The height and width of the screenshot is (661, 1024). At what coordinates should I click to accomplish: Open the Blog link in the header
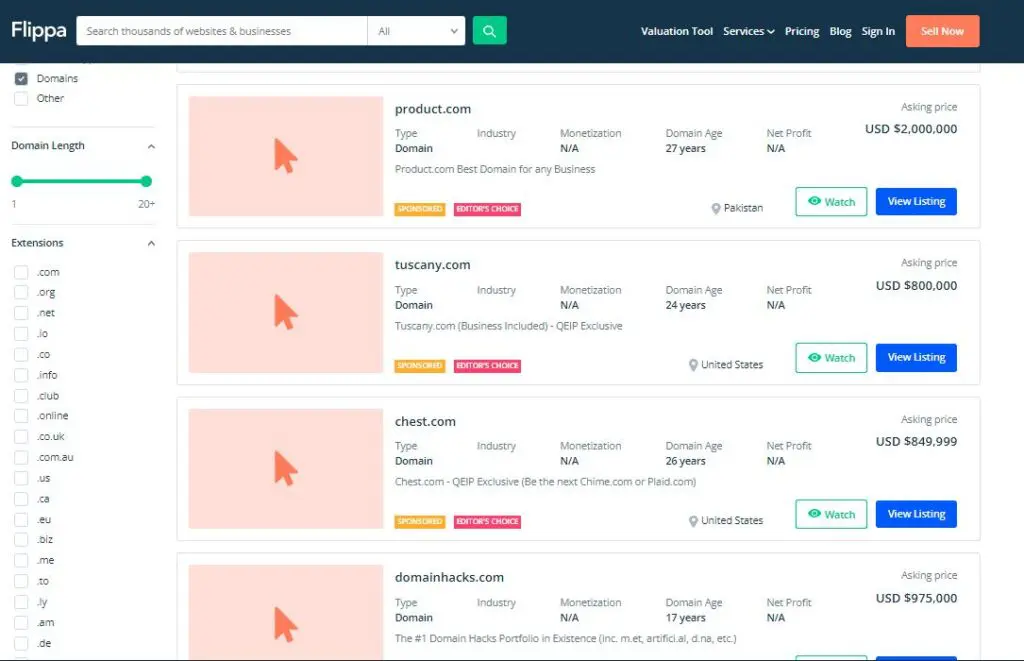click(x=840, y=31)
